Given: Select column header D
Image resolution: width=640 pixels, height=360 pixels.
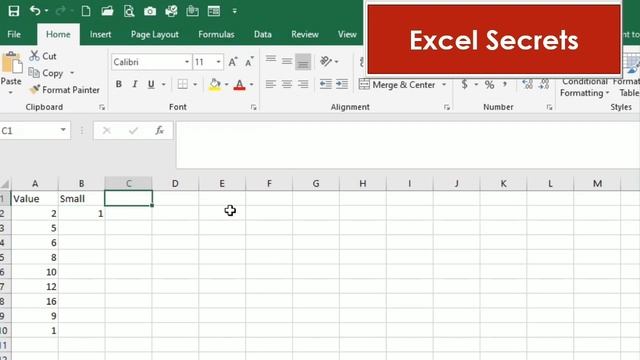Looking at the screenshot, I should pos(175,184).
